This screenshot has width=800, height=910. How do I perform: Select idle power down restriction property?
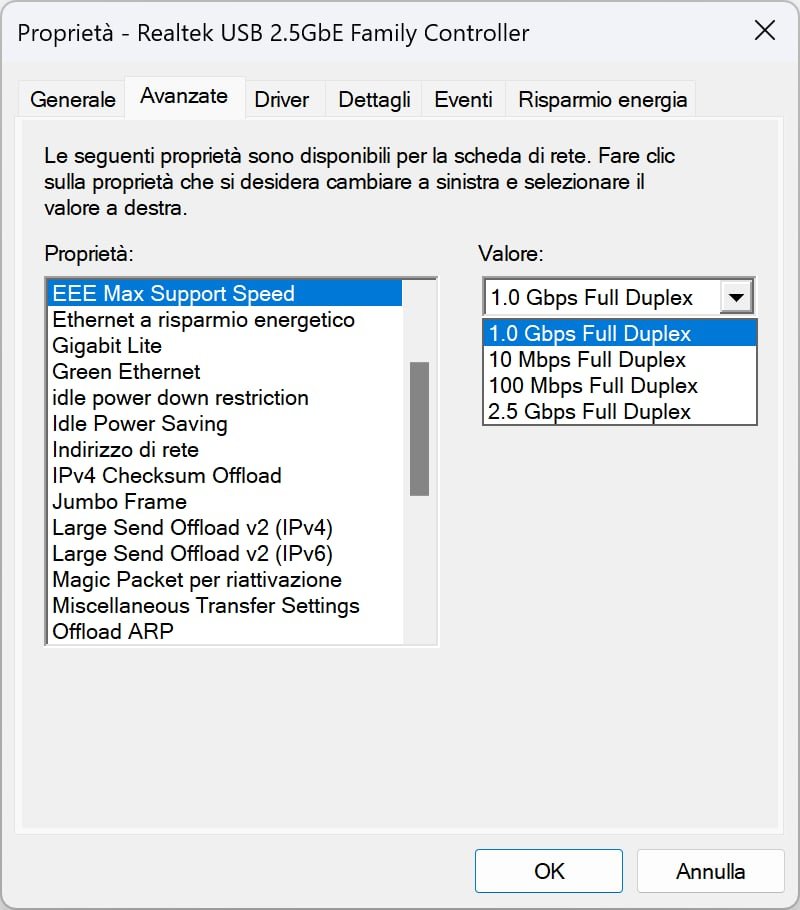click(x=225, y=398)
